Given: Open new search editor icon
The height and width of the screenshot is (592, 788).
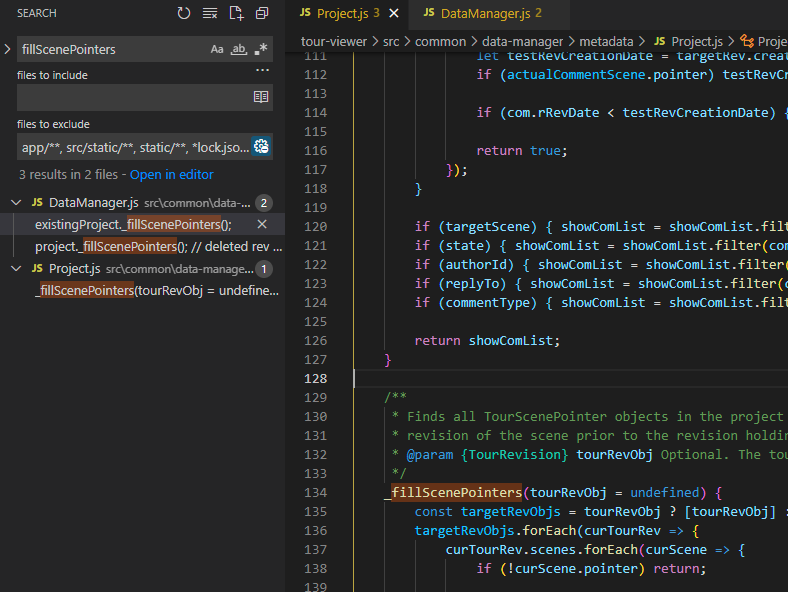Looking at the screenshot, I should (x=236, y=13).
